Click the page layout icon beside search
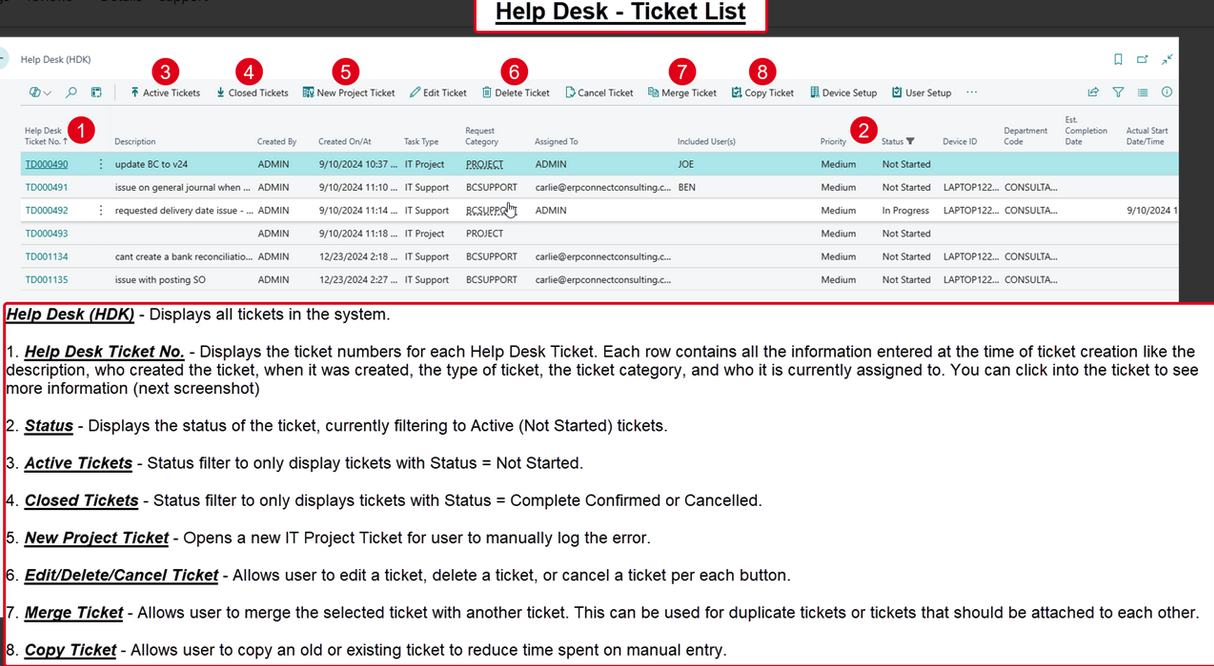 click(96, 92)
